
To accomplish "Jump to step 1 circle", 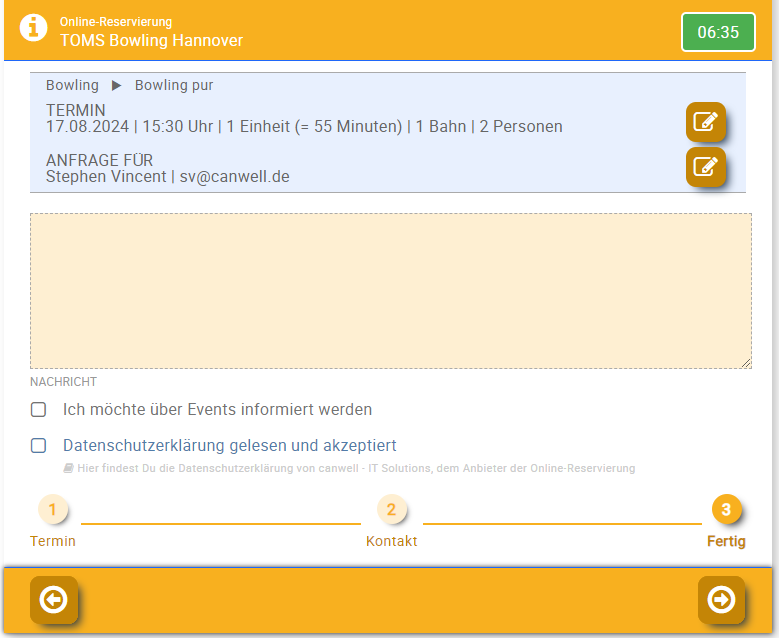I will (53, 510).
